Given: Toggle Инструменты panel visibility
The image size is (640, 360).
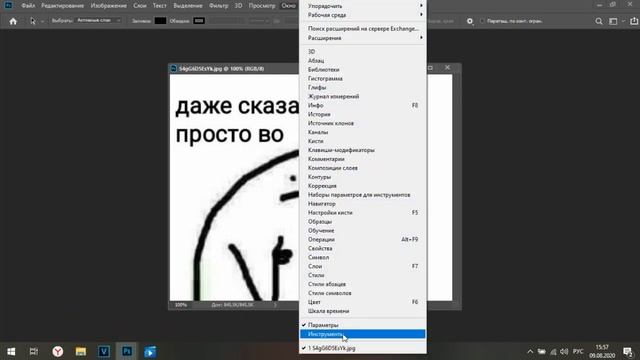Looking at the screenshot, I should coord(362,334).
